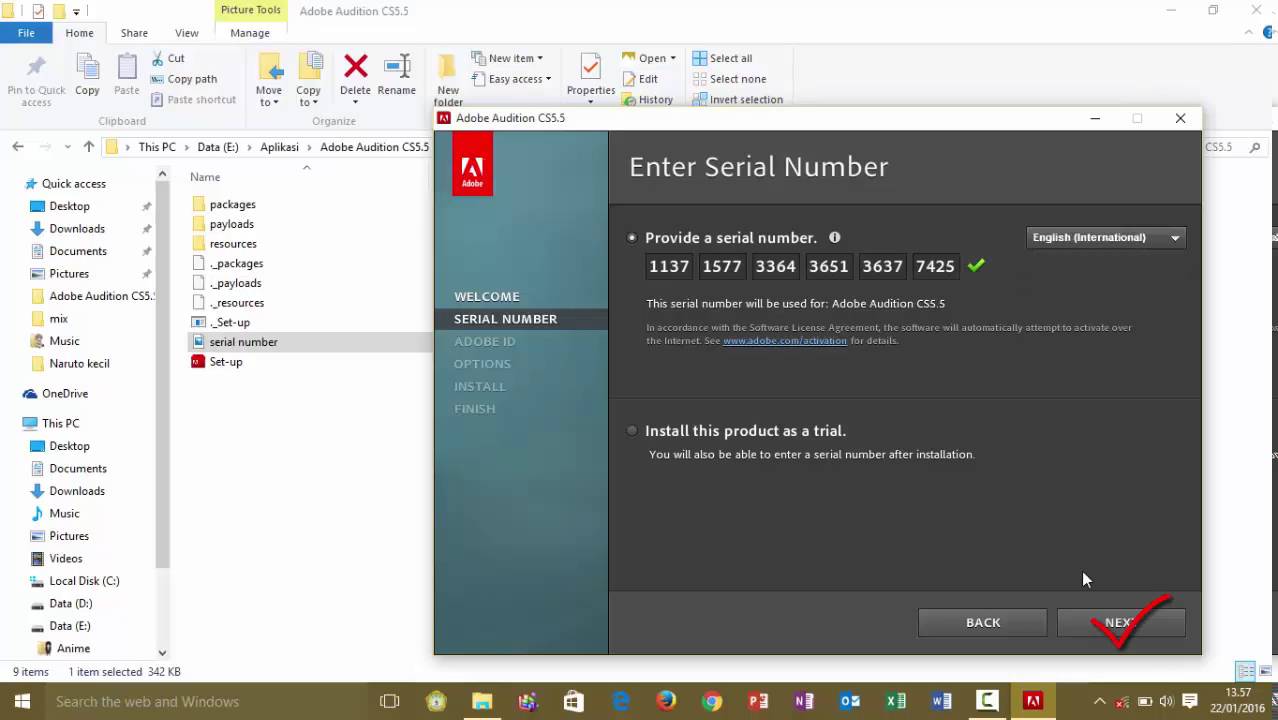Click Copy path in Explorer ribbon
Image resolution: width=1278 pixels, height=720 pixels.
184,79
